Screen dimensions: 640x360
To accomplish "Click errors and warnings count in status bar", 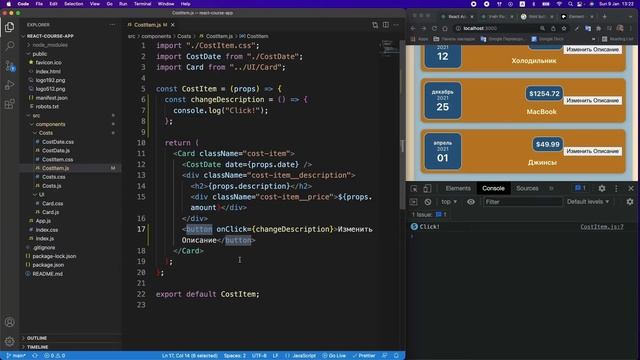I will click(55, 356).
